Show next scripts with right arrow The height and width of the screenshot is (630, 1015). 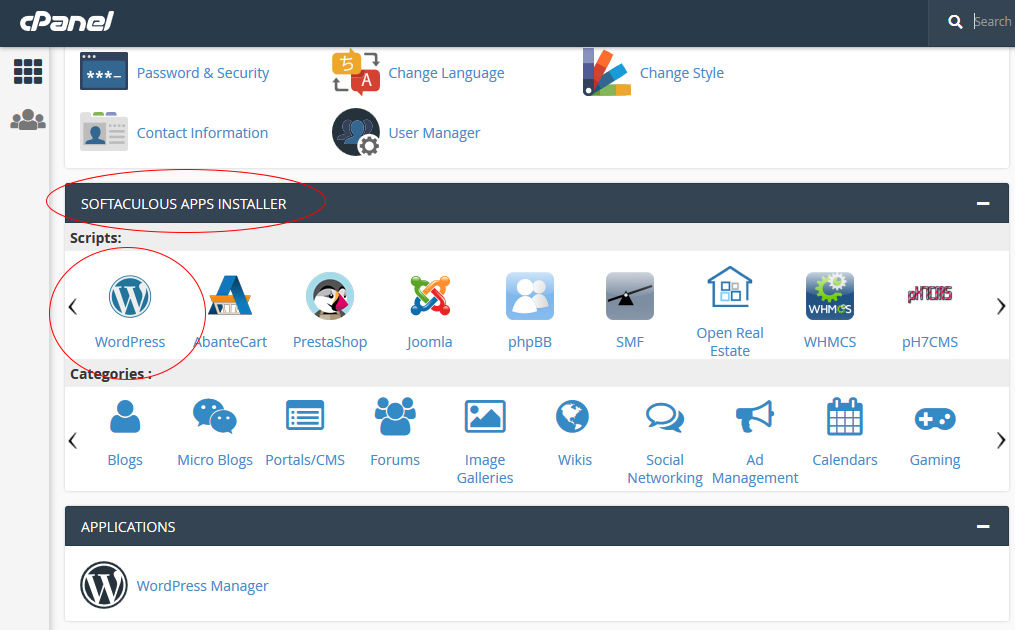coord(1001,306)
